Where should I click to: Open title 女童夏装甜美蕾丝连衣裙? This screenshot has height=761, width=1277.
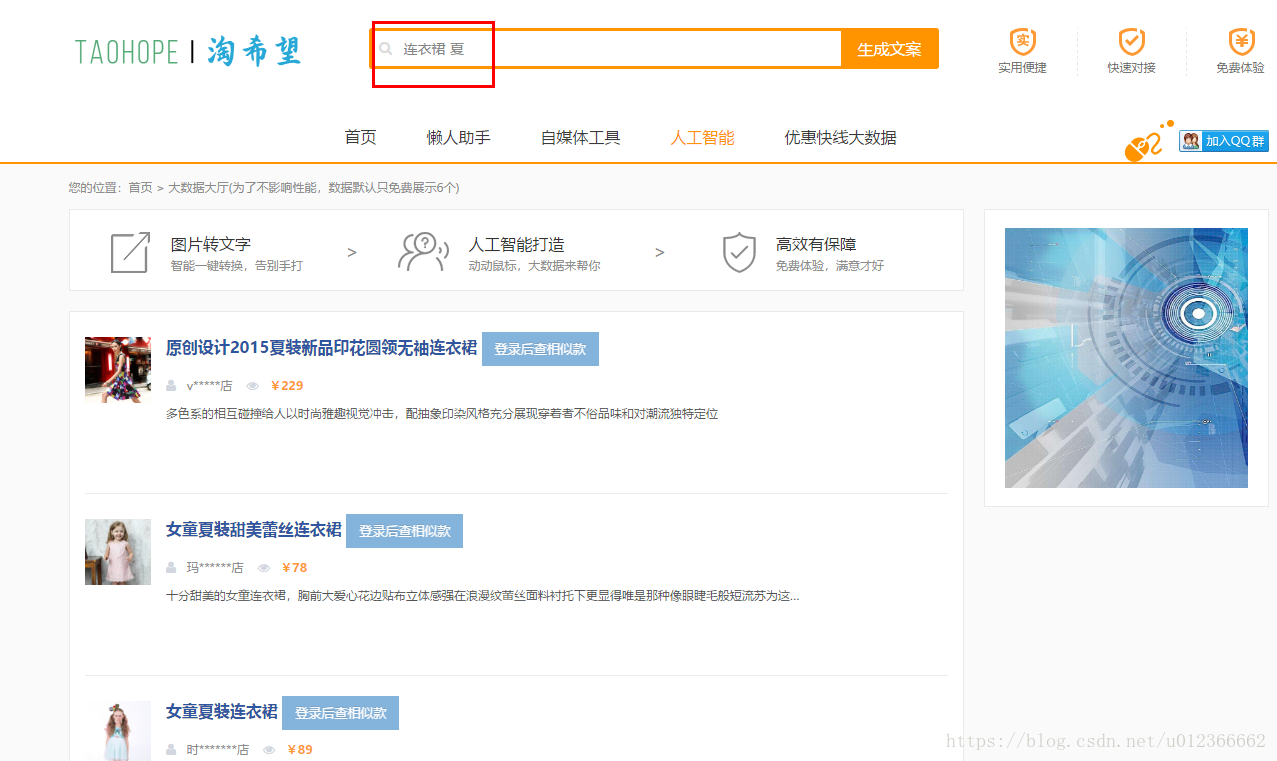253,530
